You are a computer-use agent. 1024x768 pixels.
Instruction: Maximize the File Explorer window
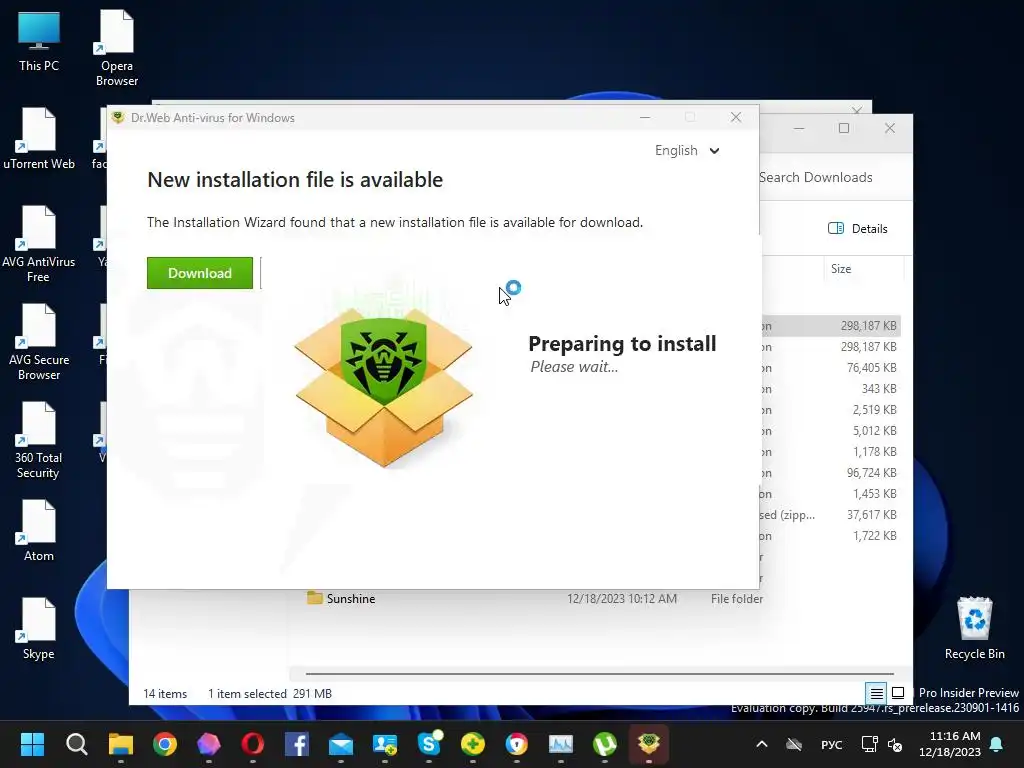844,128
